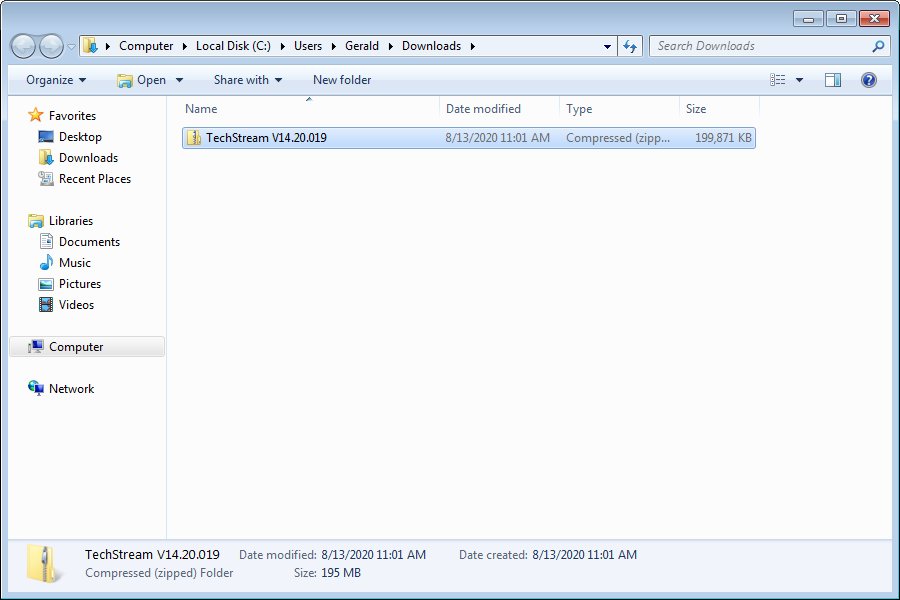
Task: Open the address bar history dropdown
Action: point(607,47)
